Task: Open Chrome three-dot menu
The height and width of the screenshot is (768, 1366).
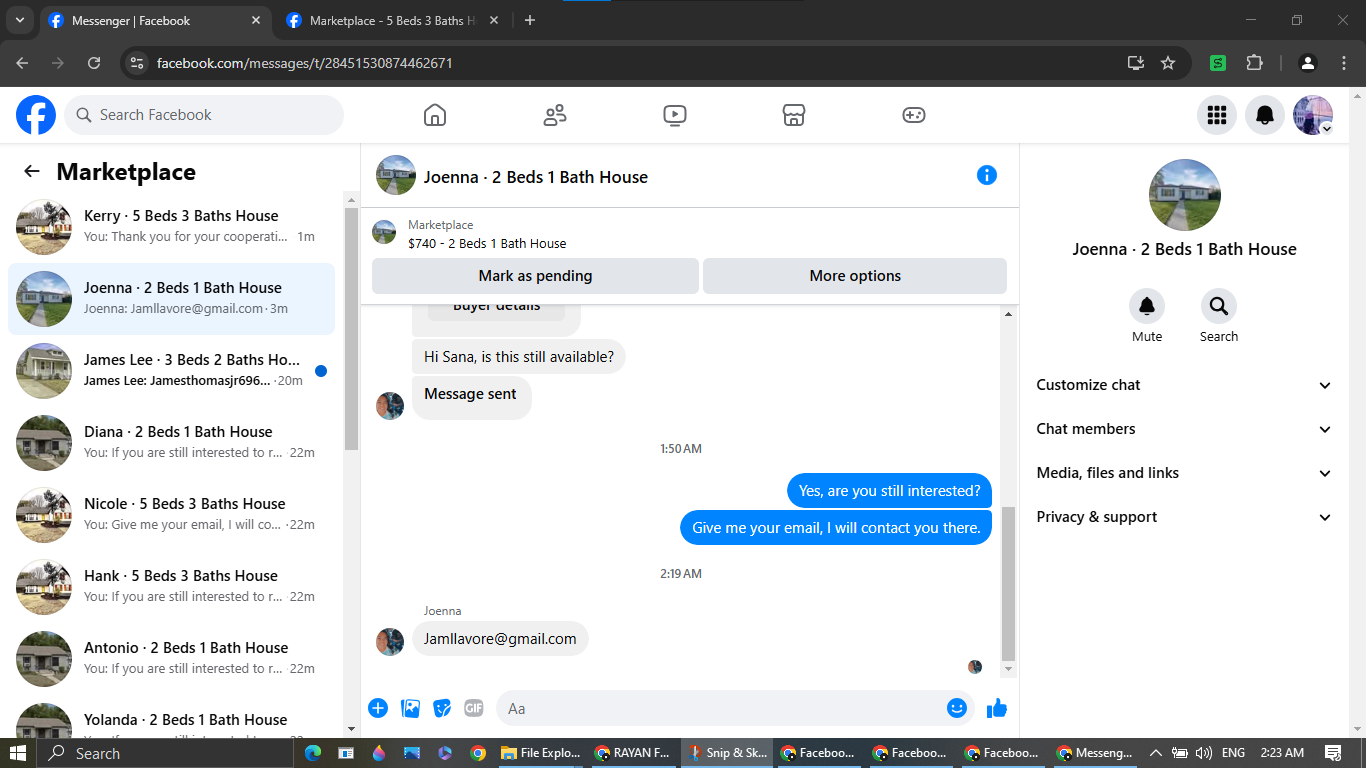Action: tap(1344, 63)
